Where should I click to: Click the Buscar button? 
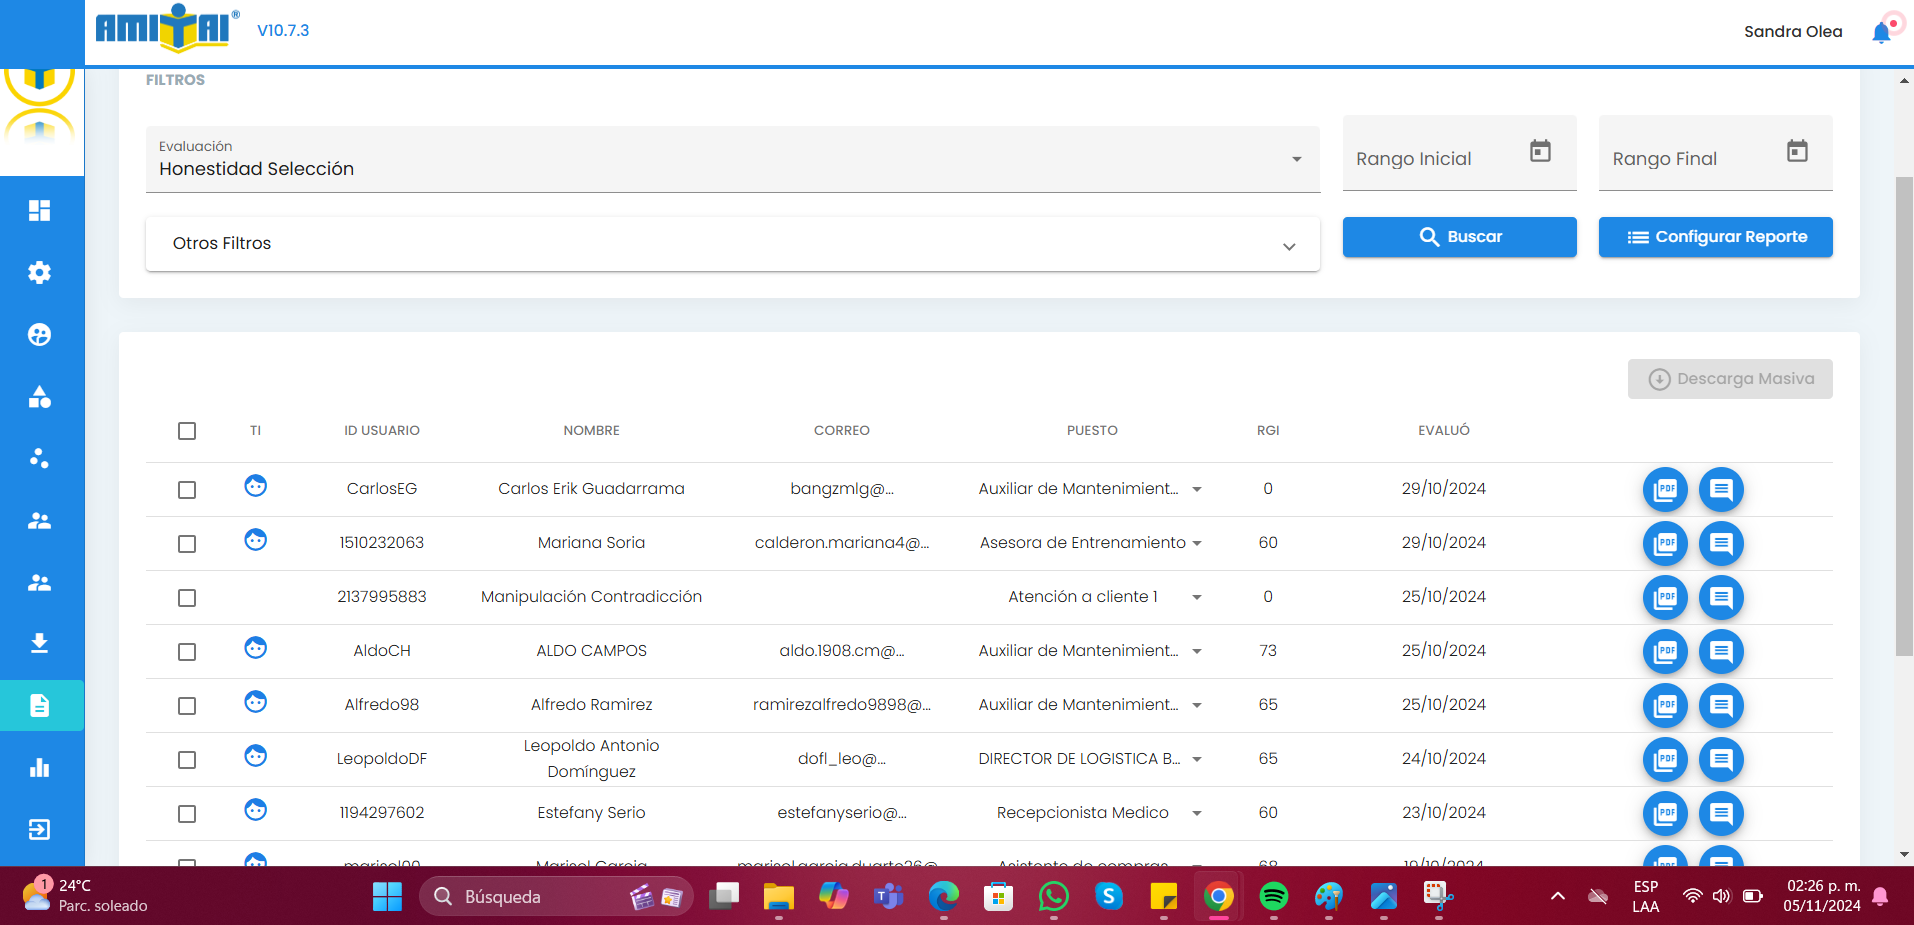pyautogui.click(x=1459, y=237)
